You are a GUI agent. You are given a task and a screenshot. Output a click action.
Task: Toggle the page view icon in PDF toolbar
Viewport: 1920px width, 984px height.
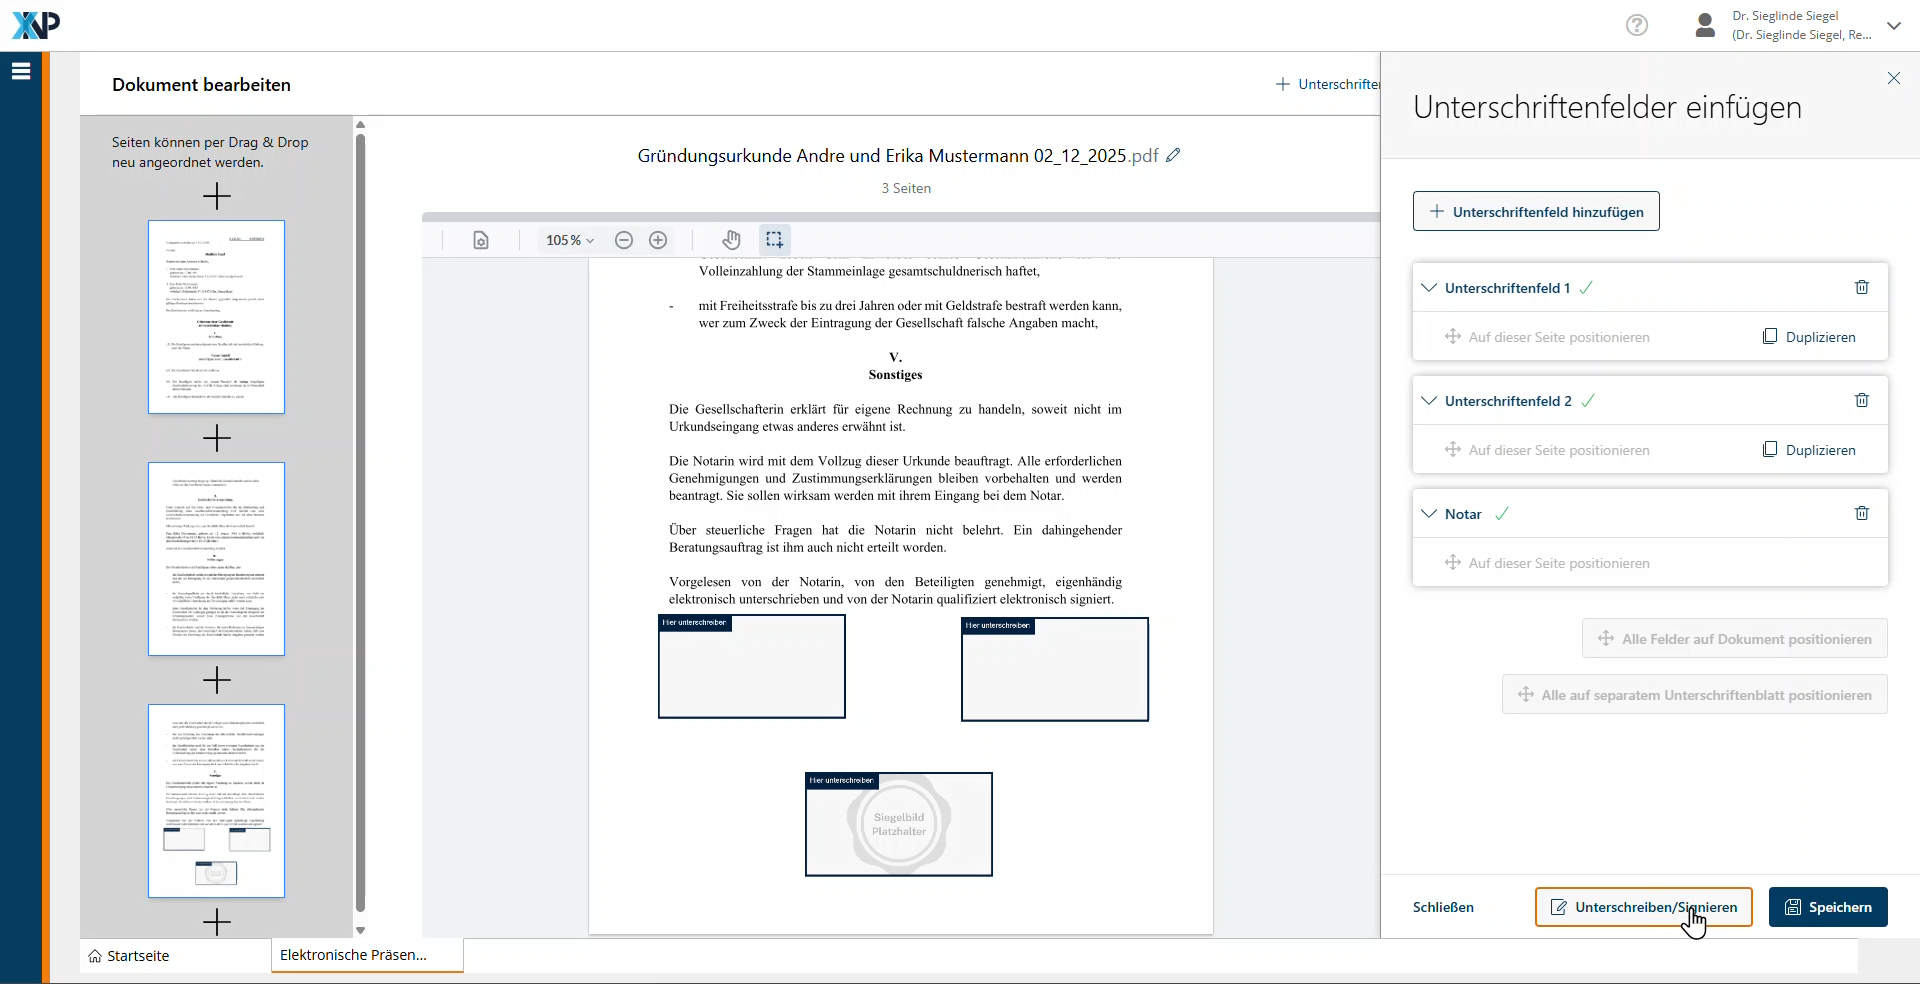tap(481, 240)
